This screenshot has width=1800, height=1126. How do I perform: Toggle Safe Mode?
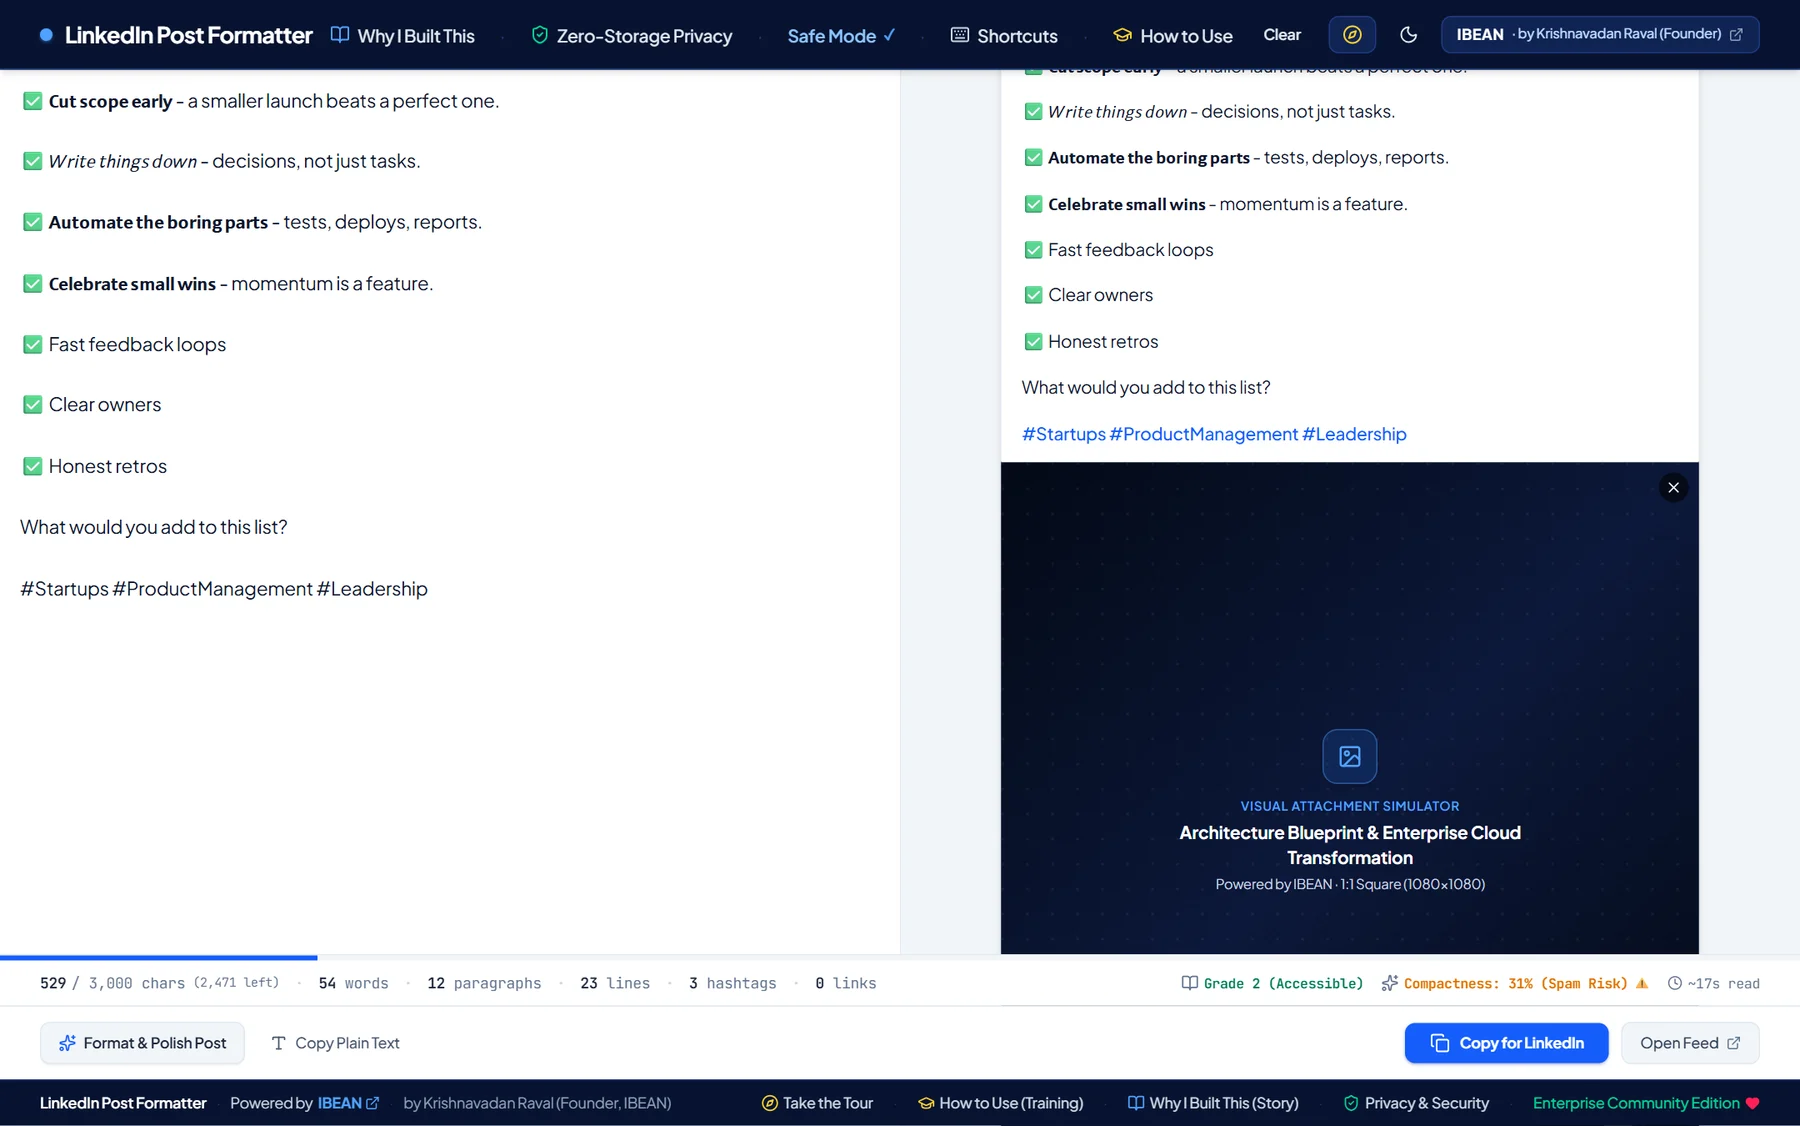[x=841, y=36]
